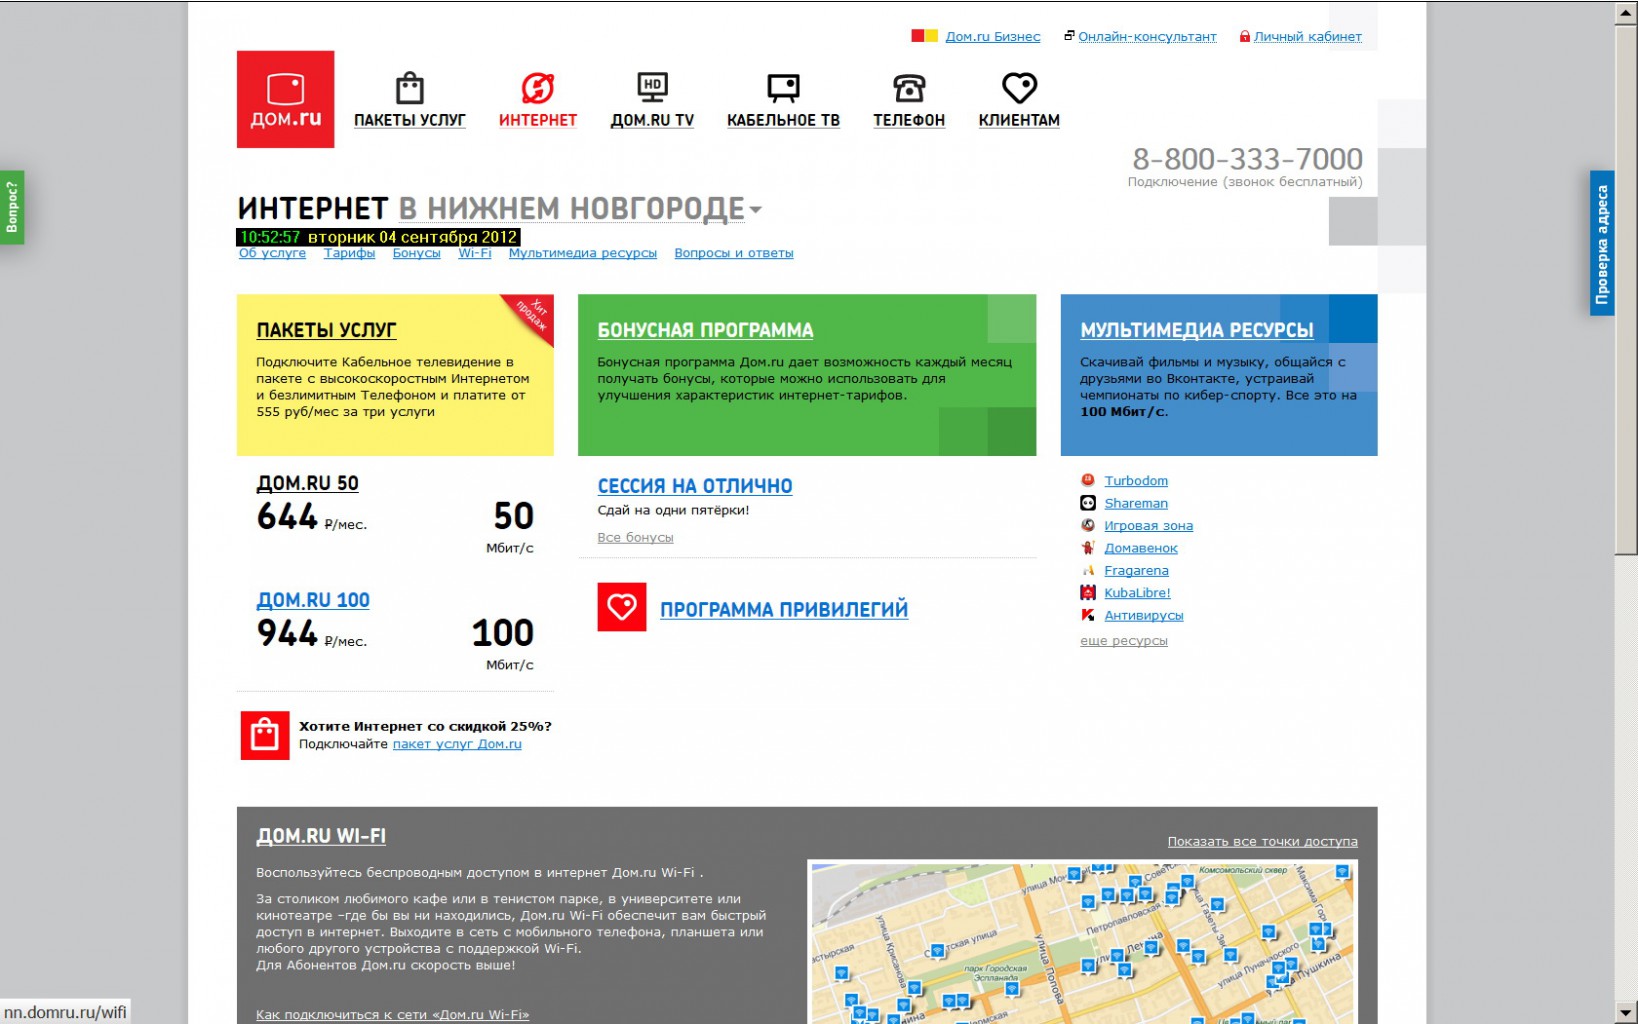Click the Игровая зона text link

click(x=1148, y=525)
